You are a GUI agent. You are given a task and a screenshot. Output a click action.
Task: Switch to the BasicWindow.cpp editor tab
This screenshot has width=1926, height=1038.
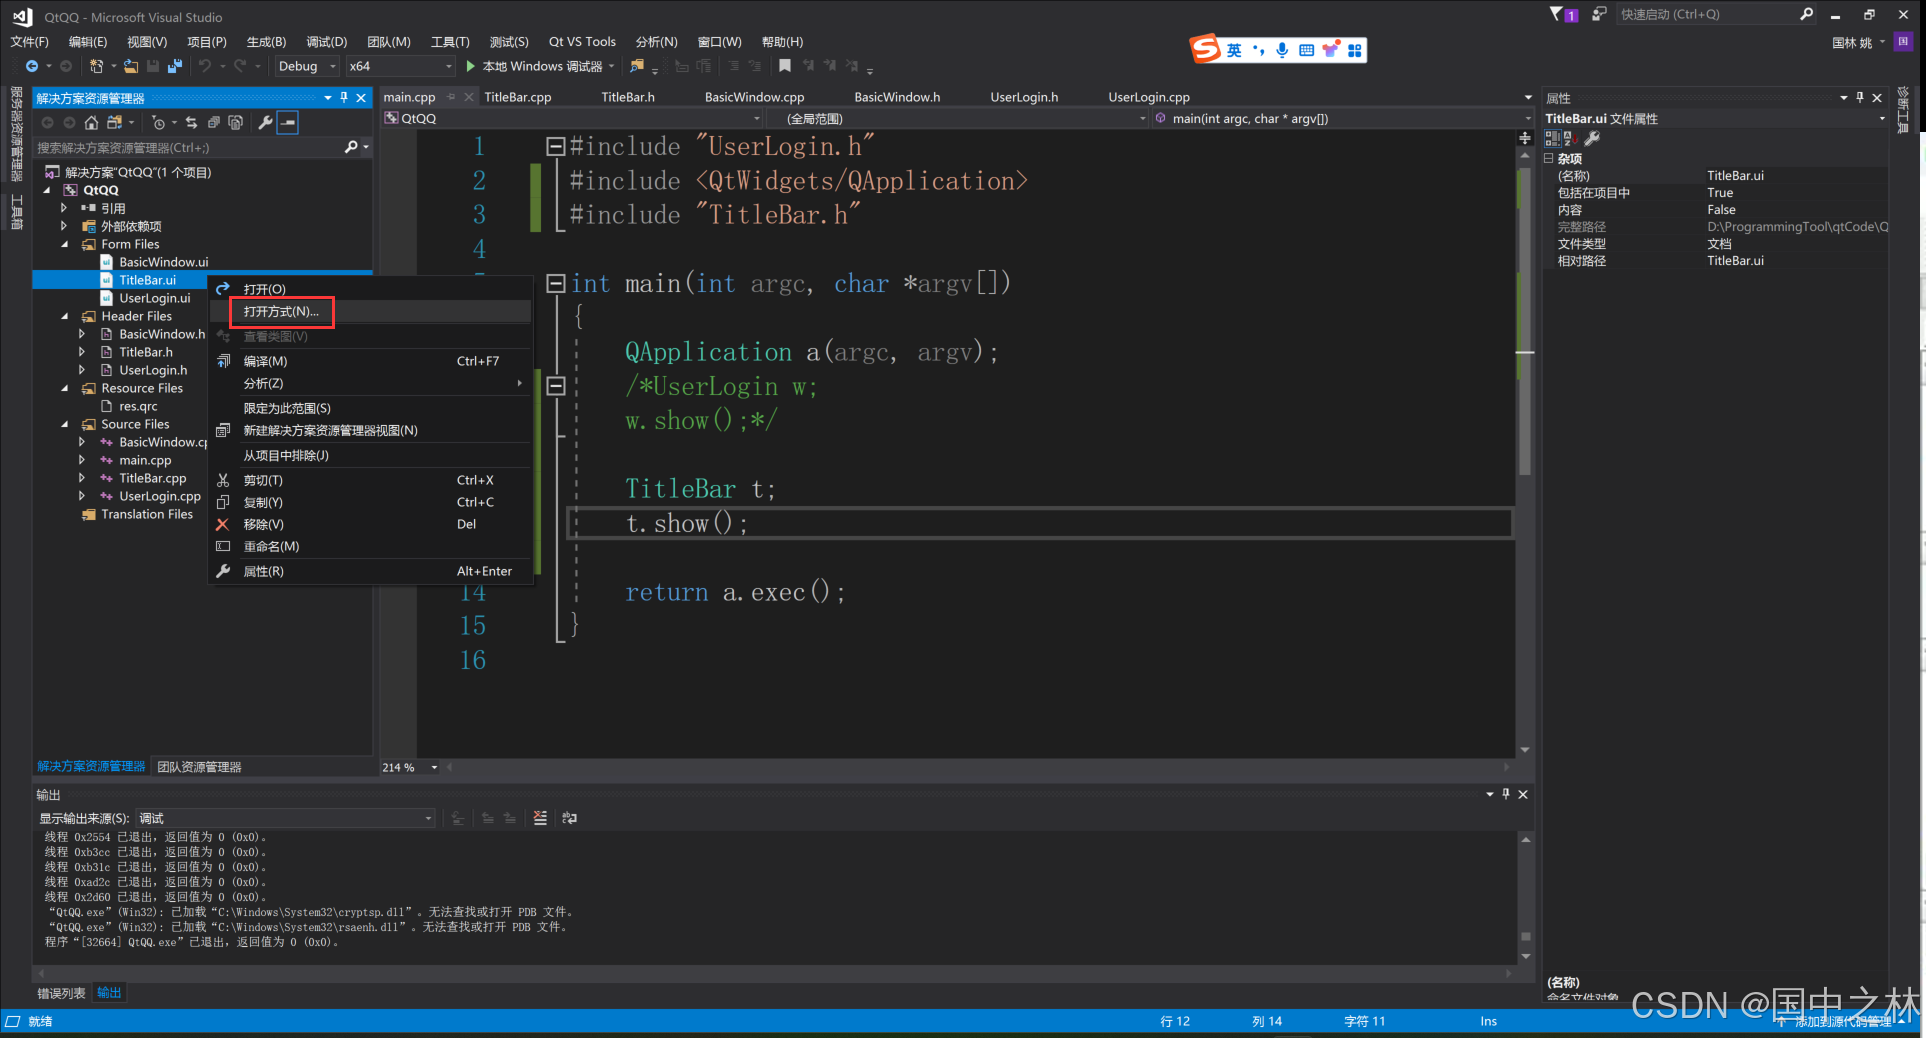tap(754, 97)
